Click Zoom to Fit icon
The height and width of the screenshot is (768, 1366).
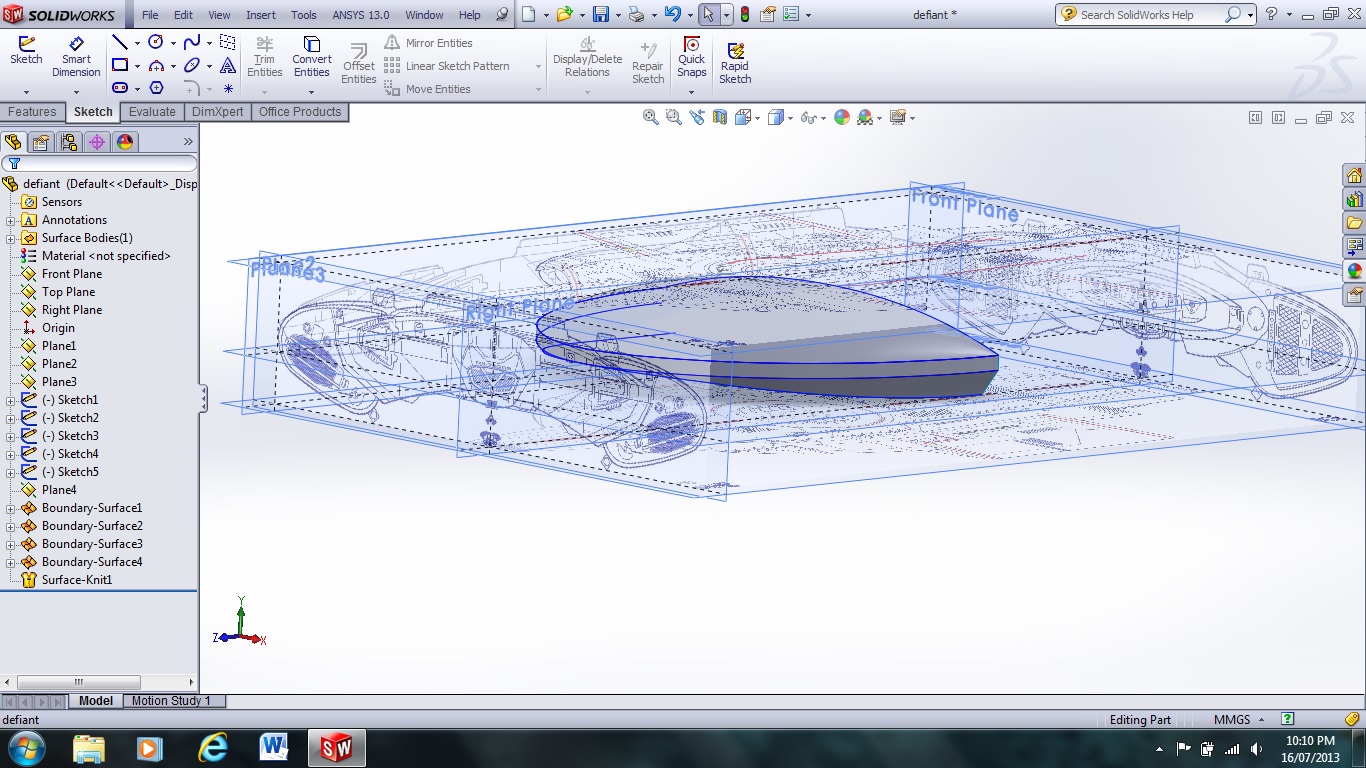click(x=651, y=117)
